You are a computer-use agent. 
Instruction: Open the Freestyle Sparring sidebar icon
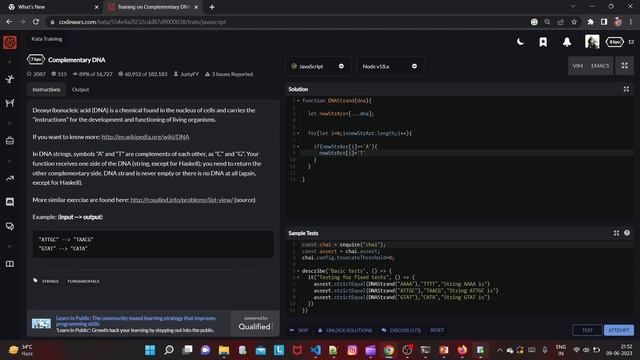10,103
